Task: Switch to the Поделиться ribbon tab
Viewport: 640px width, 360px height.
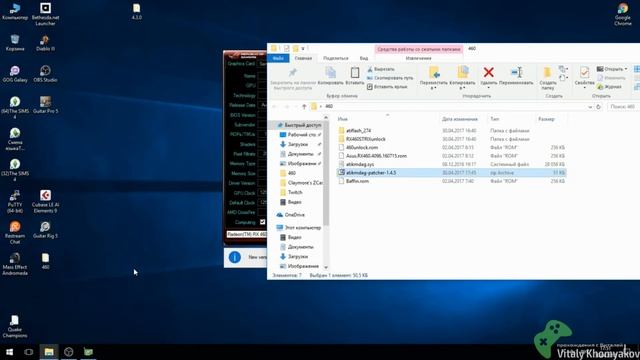Action: pos(336,58)
